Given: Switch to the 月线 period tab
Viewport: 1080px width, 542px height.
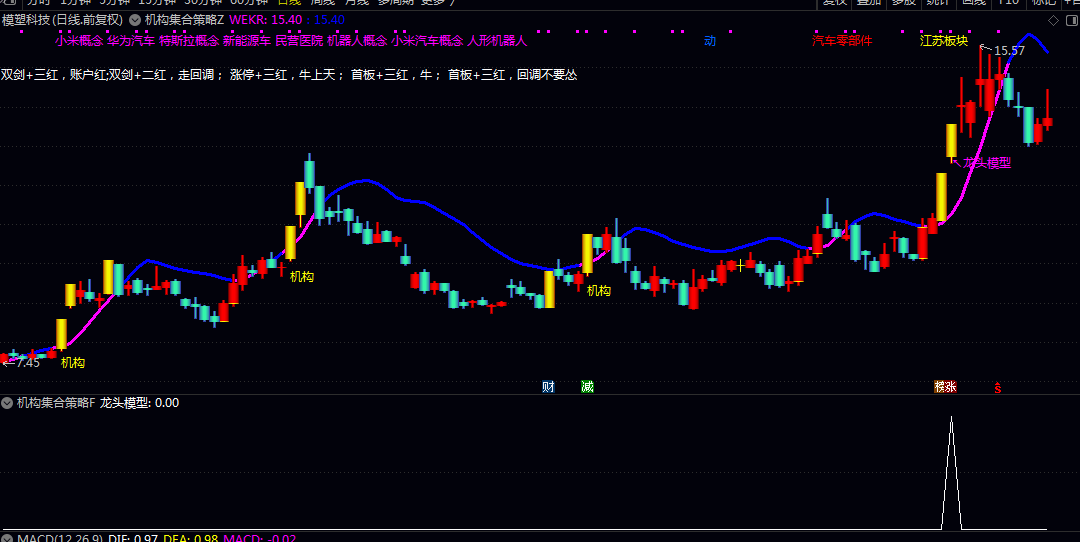Looking at the screenshot, I should [x=357, y=3].
